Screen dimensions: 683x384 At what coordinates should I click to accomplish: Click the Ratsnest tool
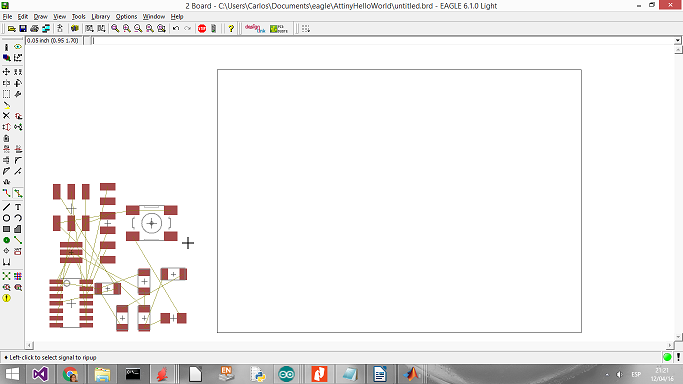coord(6,276)
